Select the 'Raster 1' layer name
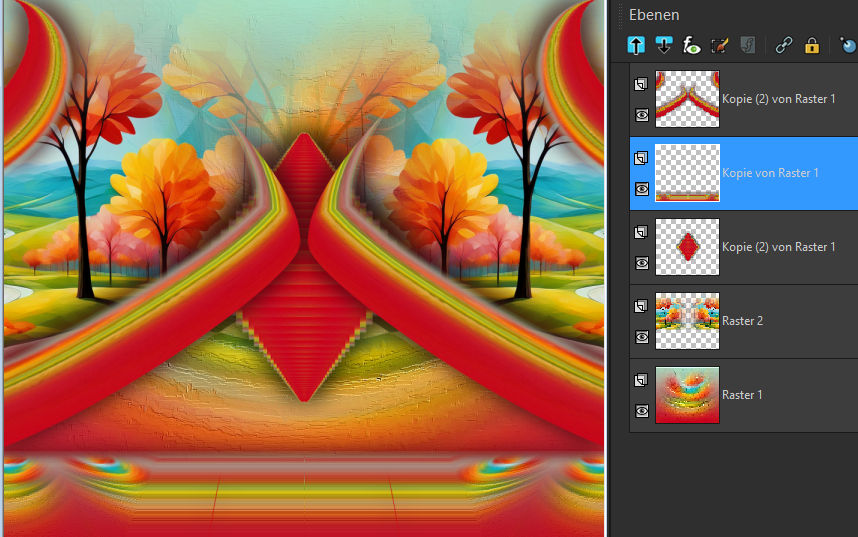This screenshot has height=537, width=858. [742, 395]
